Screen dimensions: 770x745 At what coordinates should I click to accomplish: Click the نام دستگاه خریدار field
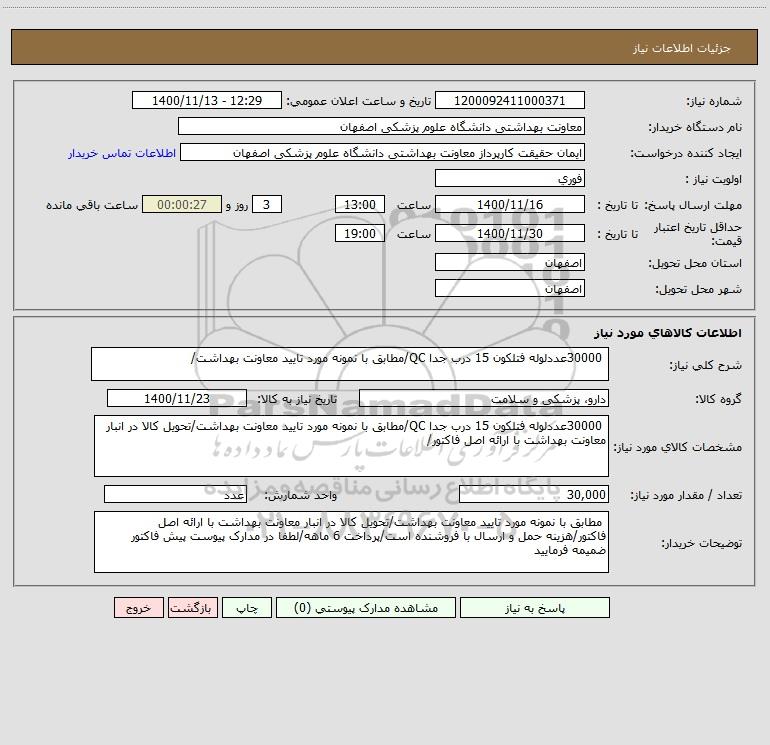[x=381, y=126]
